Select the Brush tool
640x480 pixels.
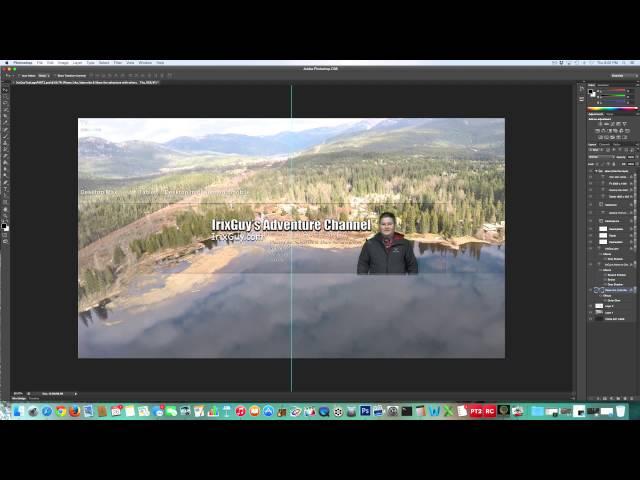tap(5, 136)
